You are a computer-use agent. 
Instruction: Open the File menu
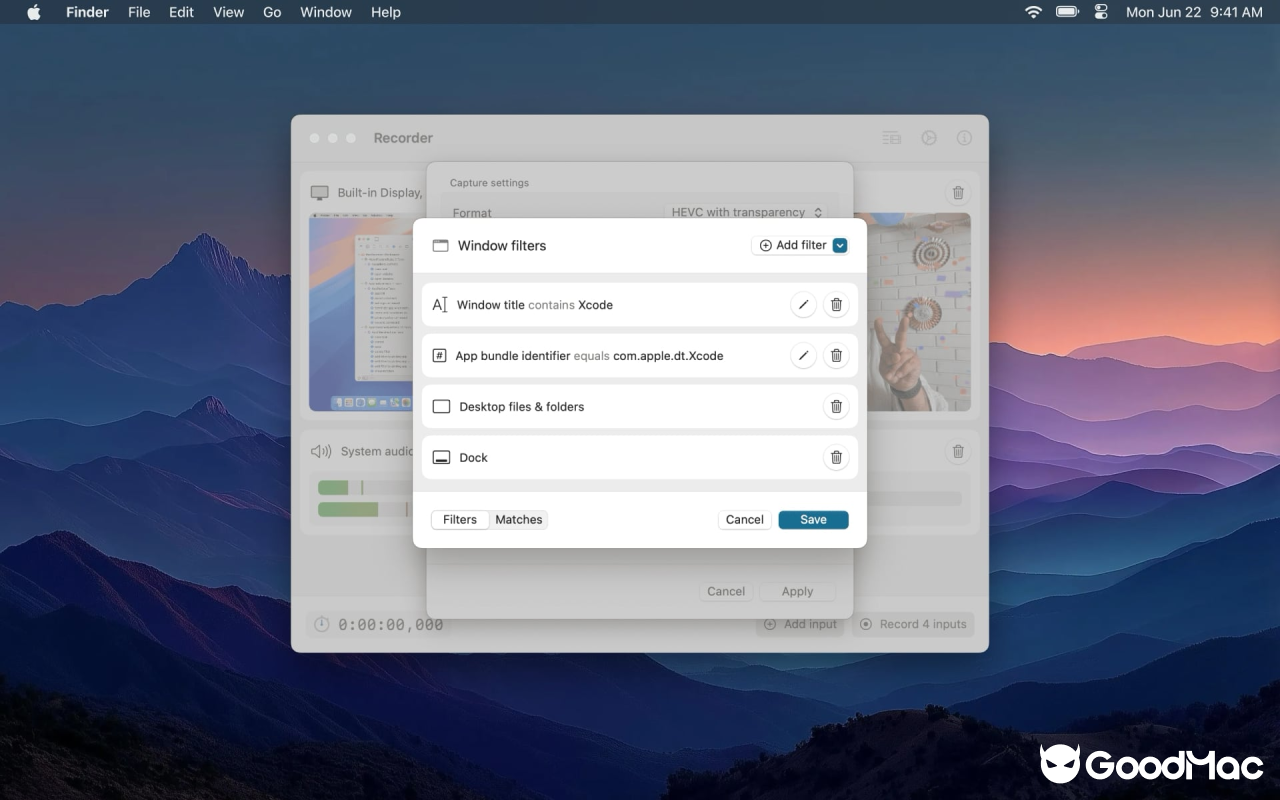pos(139,12)
